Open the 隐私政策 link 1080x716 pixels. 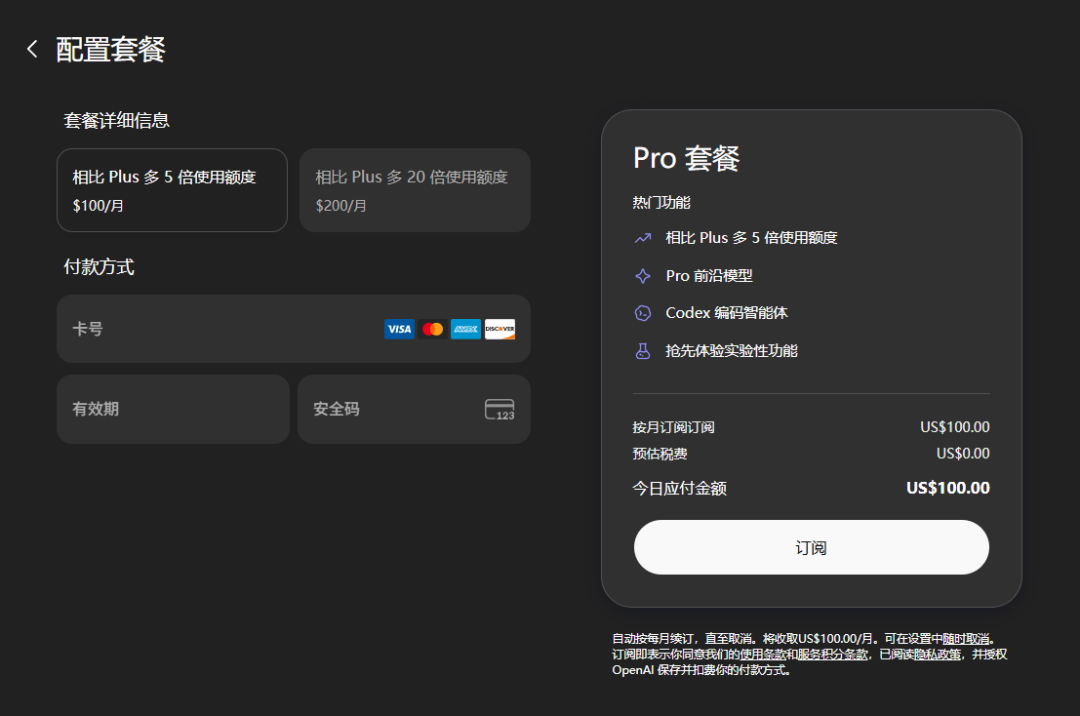(x=937, y=655)
